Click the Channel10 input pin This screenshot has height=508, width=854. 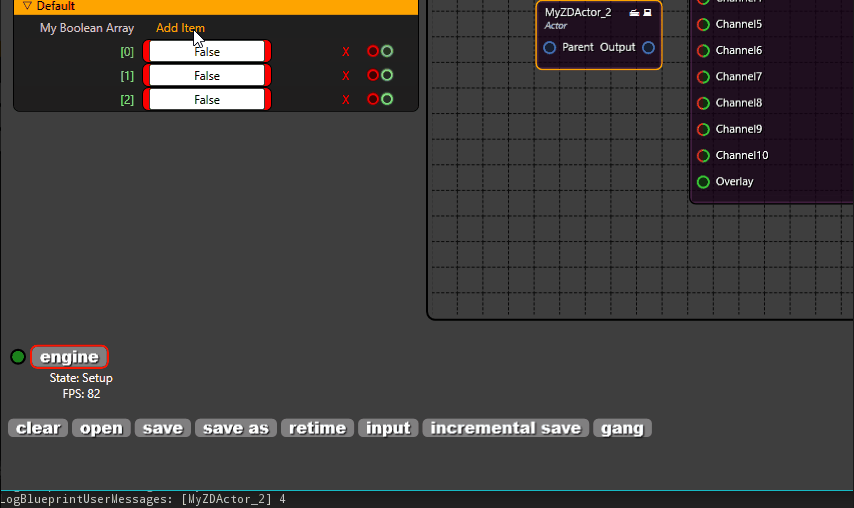[x=703, y=155]
